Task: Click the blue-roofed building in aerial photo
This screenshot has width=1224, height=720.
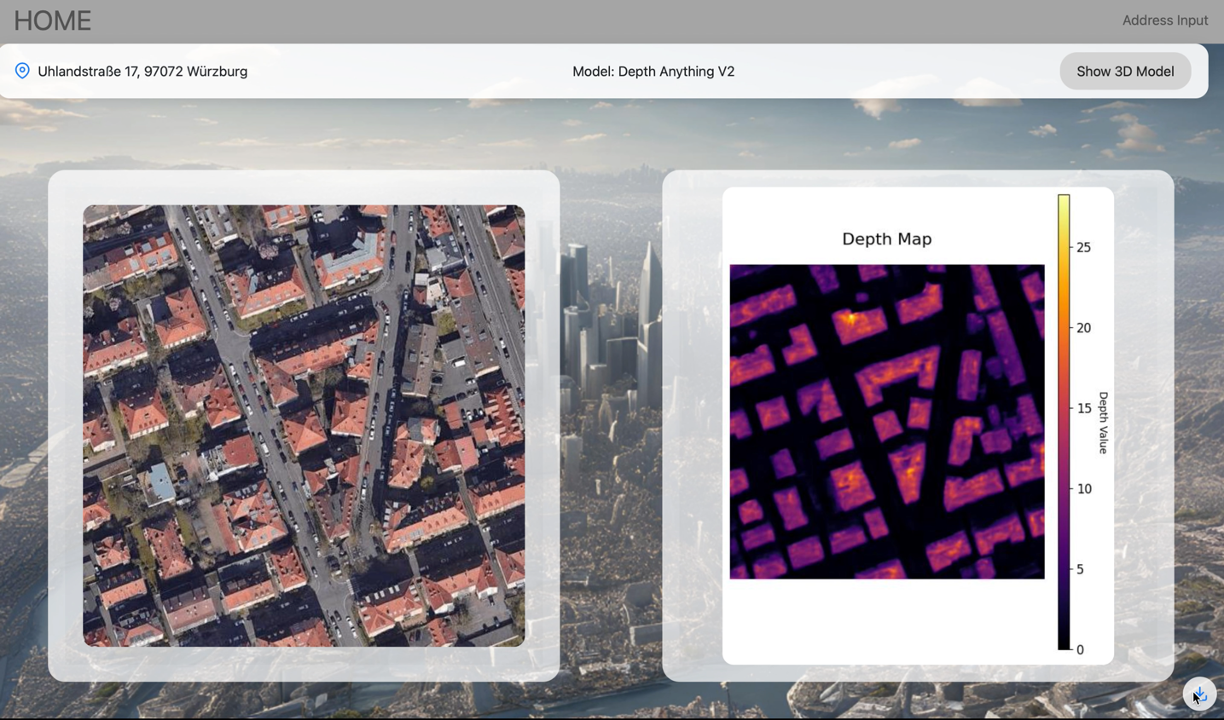Action: (x=160, y=484)
